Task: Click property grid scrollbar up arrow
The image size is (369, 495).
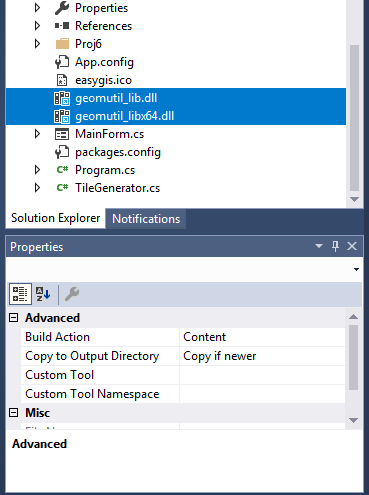Action: pyautogui.click(x=353, y=317)
